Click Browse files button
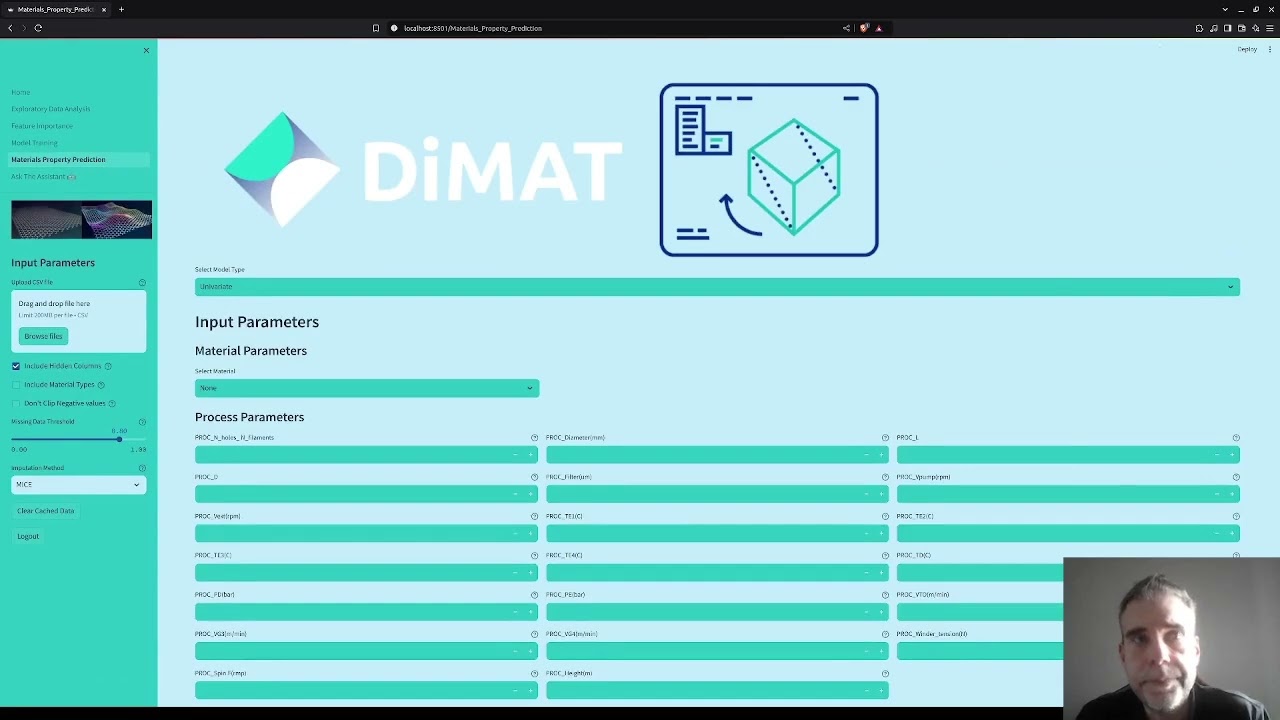 click(x=43, y=336)
